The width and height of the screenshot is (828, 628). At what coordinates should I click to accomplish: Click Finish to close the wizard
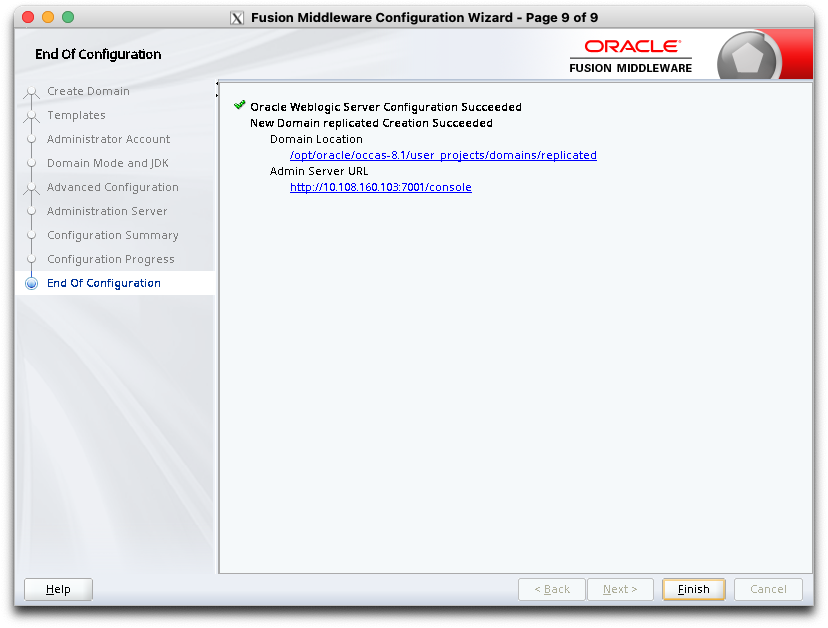(693, 589)
